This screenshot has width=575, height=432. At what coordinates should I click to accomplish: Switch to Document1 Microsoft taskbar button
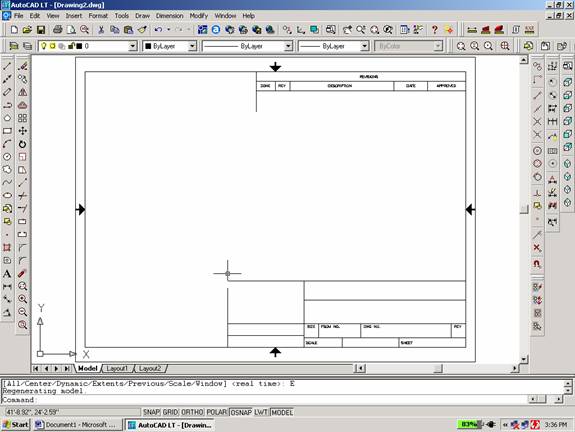(x=76, y=425)
